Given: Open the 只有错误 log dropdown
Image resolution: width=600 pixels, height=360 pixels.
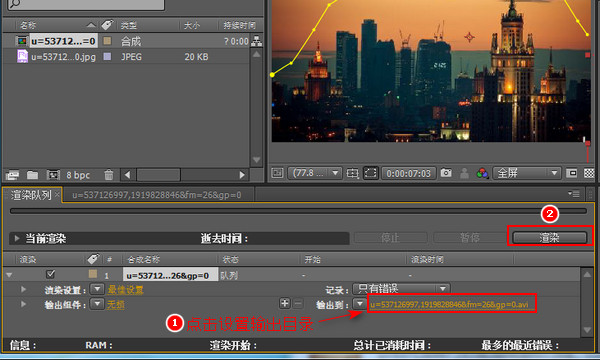Looking at the screenshot, I should [x=401, y=289].
